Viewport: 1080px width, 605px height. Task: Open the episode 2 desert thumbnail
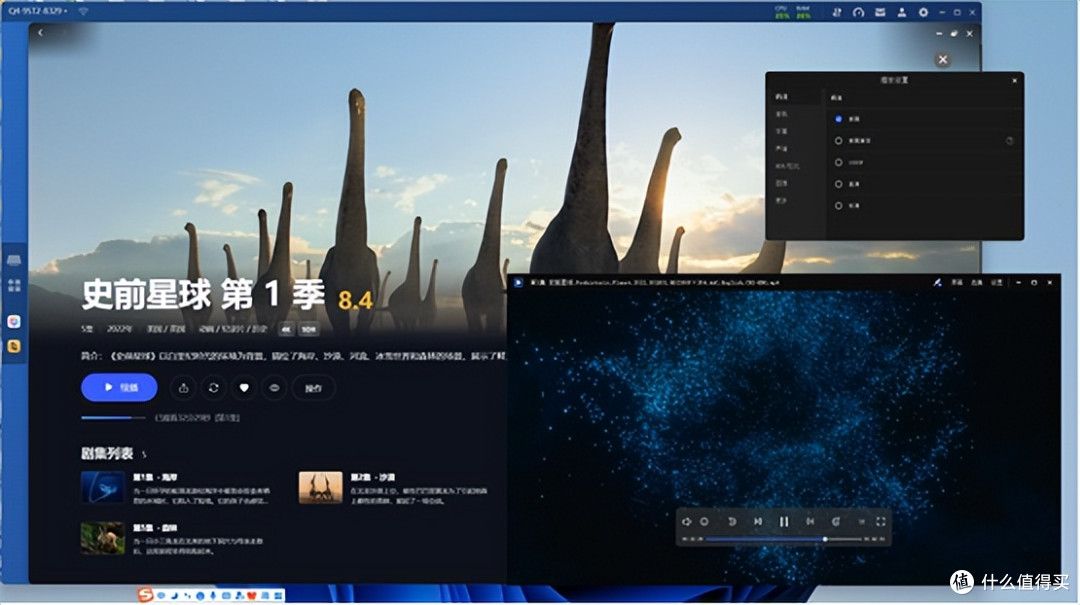pyautogui.click(x=320, y=488)
